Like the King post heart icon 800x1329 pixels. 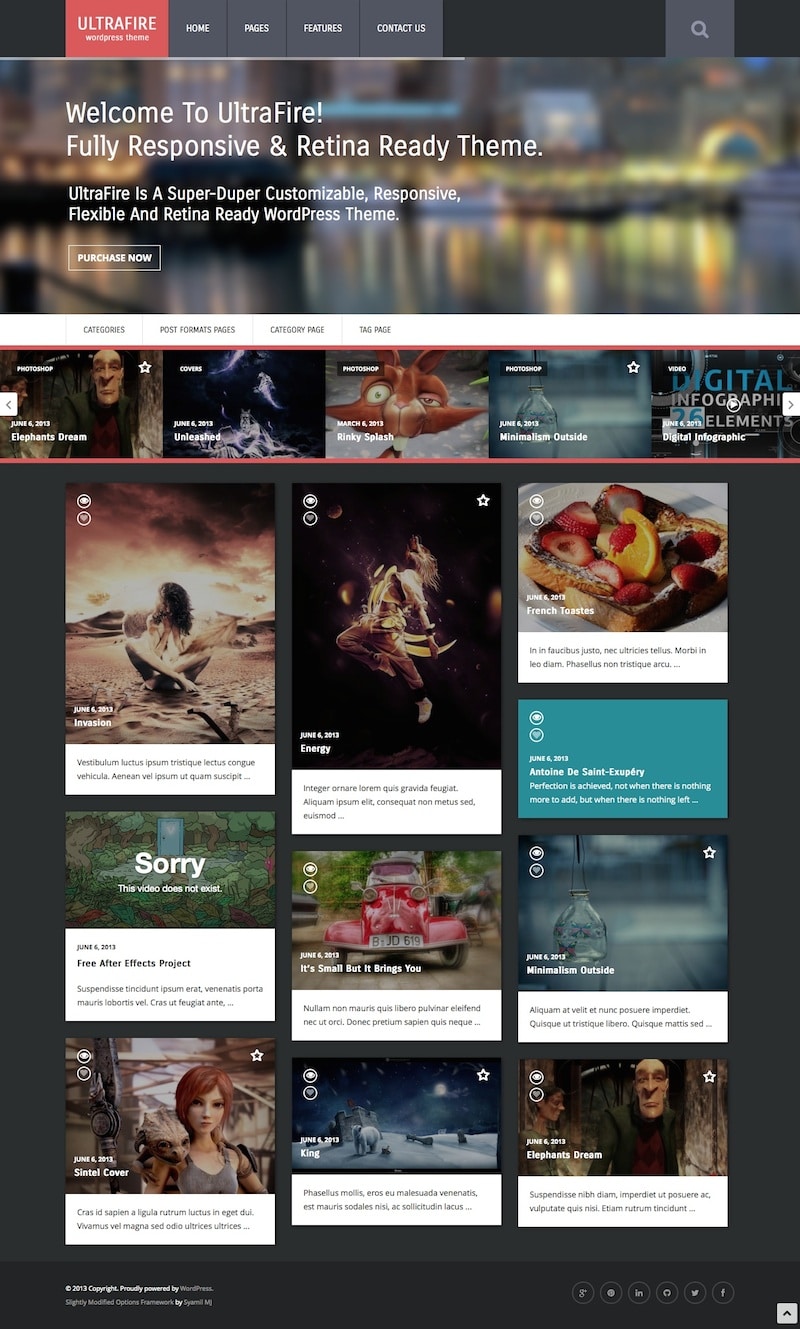tap(311, 1092)
